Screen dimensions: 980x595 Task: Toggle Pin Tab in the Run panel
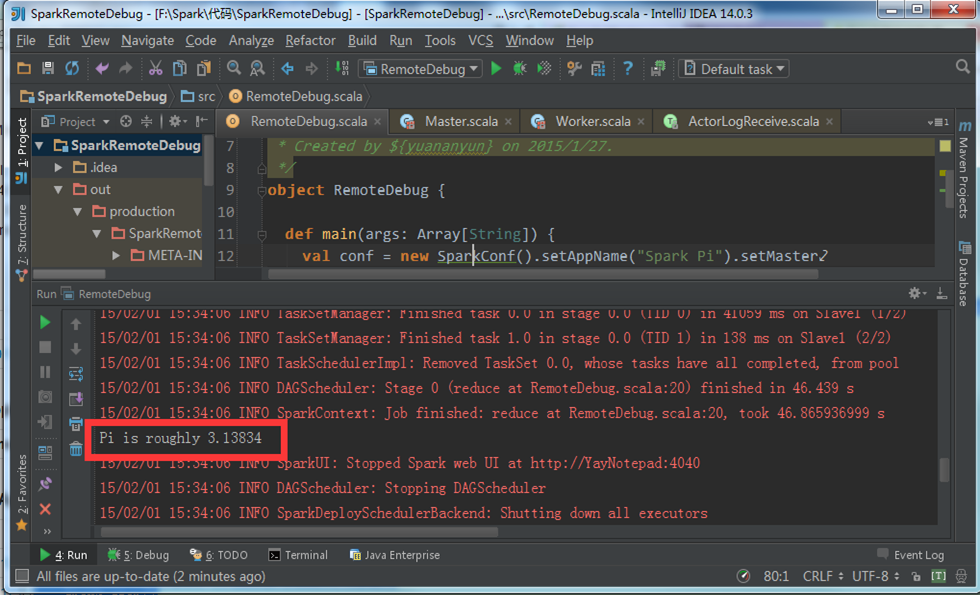[x=45, y=484]
